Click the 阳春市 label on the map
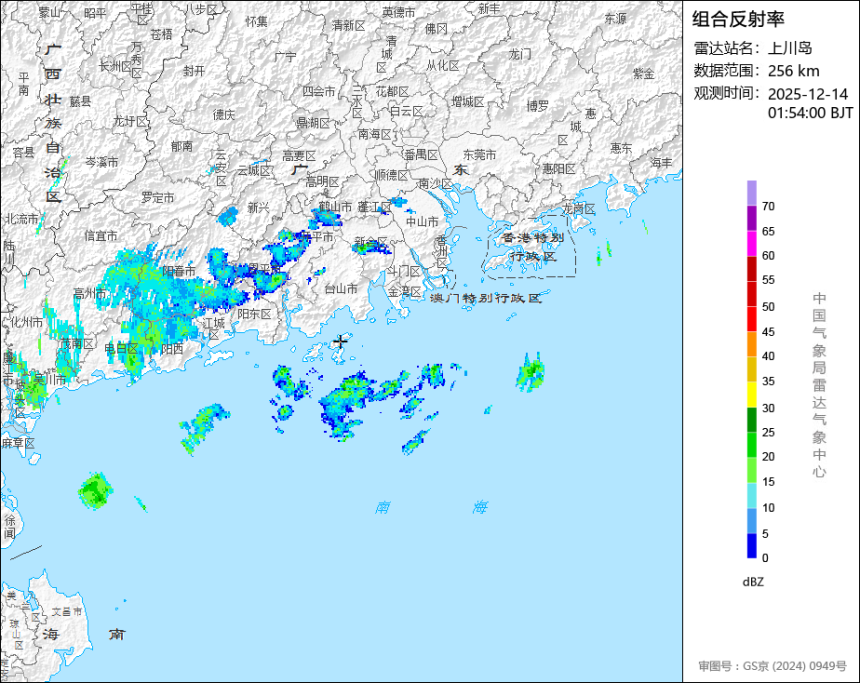860x683 pixels. 179,271
